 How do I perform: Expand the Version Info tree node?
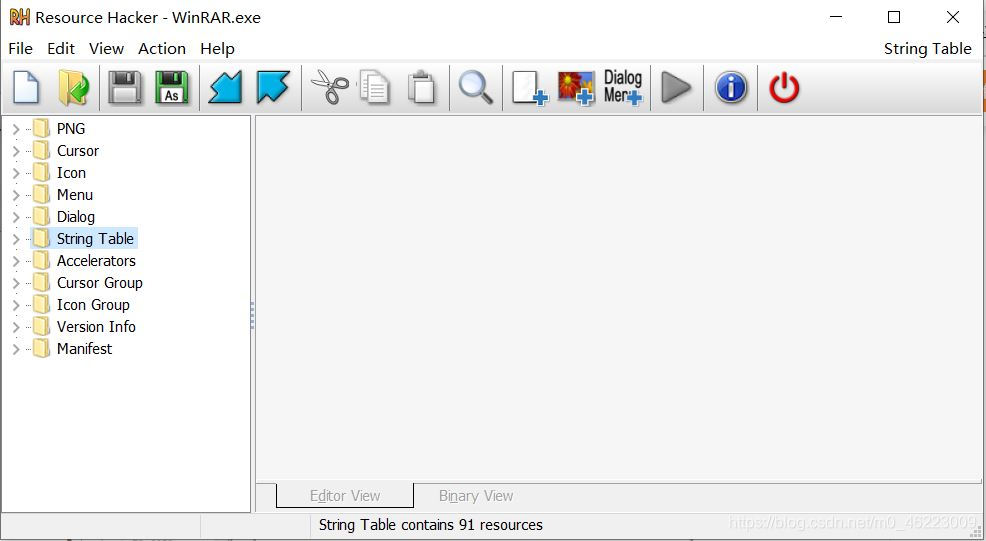tap(16, 327)
